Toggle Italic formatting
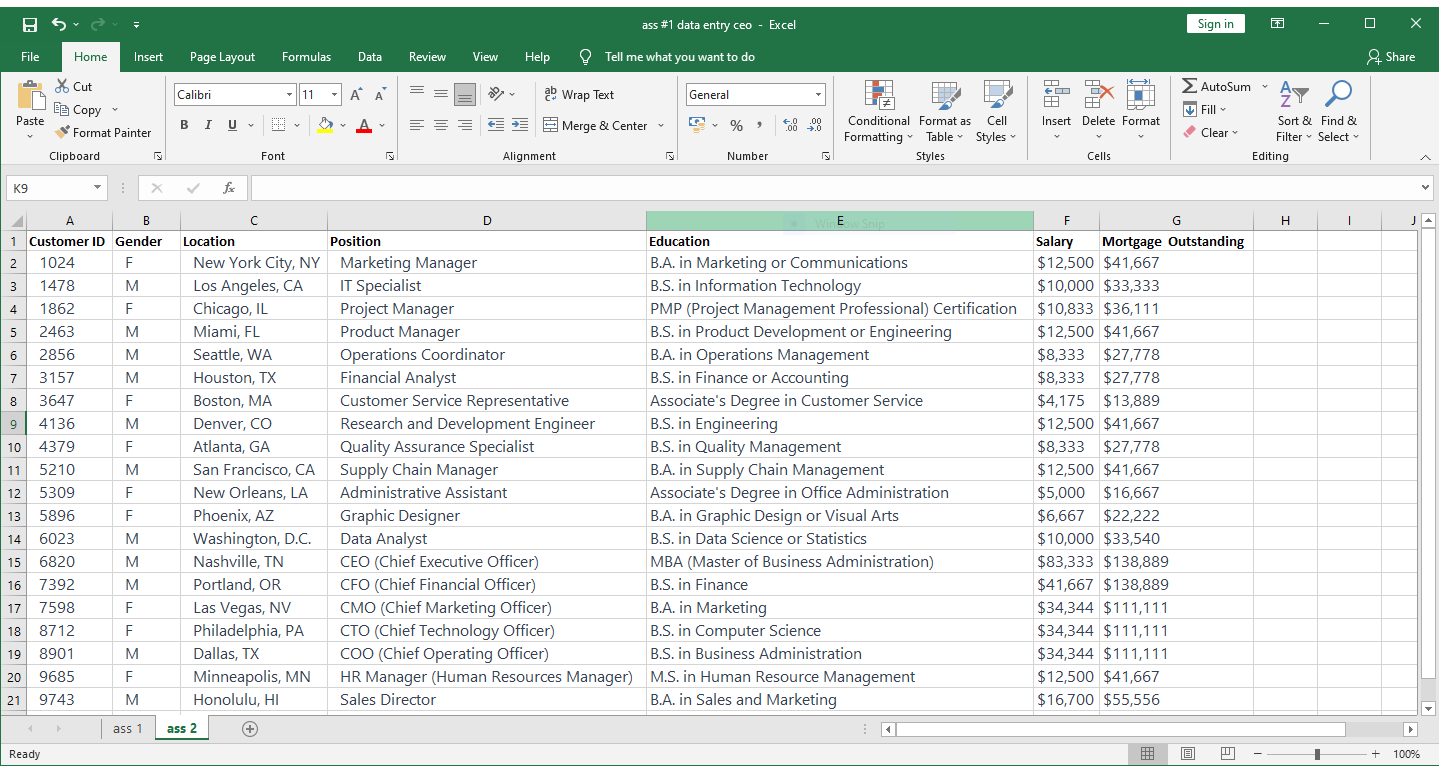This screenshot has width=1439, height=766. click(208, 125)
